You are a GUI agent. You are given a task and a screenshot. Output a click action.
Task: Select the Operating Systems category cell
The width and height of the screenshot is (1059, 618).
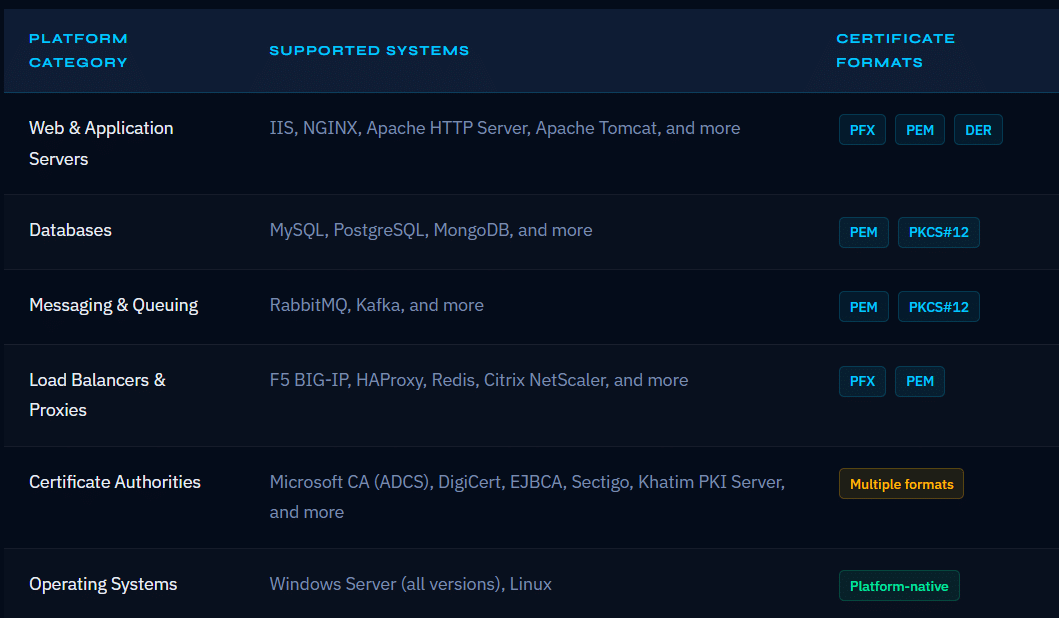(x=103, y=584)
